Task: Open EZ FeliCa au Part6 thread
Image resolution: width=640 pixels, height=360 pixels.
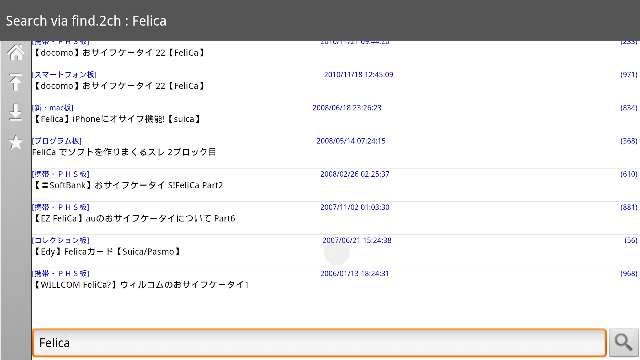Action: coord(134,218)
